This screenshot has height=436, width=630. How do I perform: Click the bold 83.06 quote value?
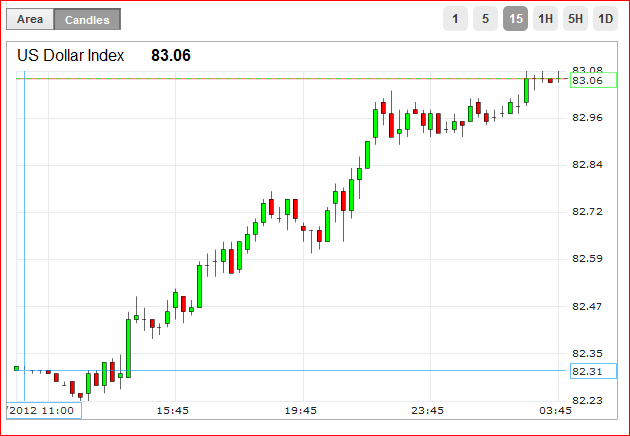tap(171, 55)
